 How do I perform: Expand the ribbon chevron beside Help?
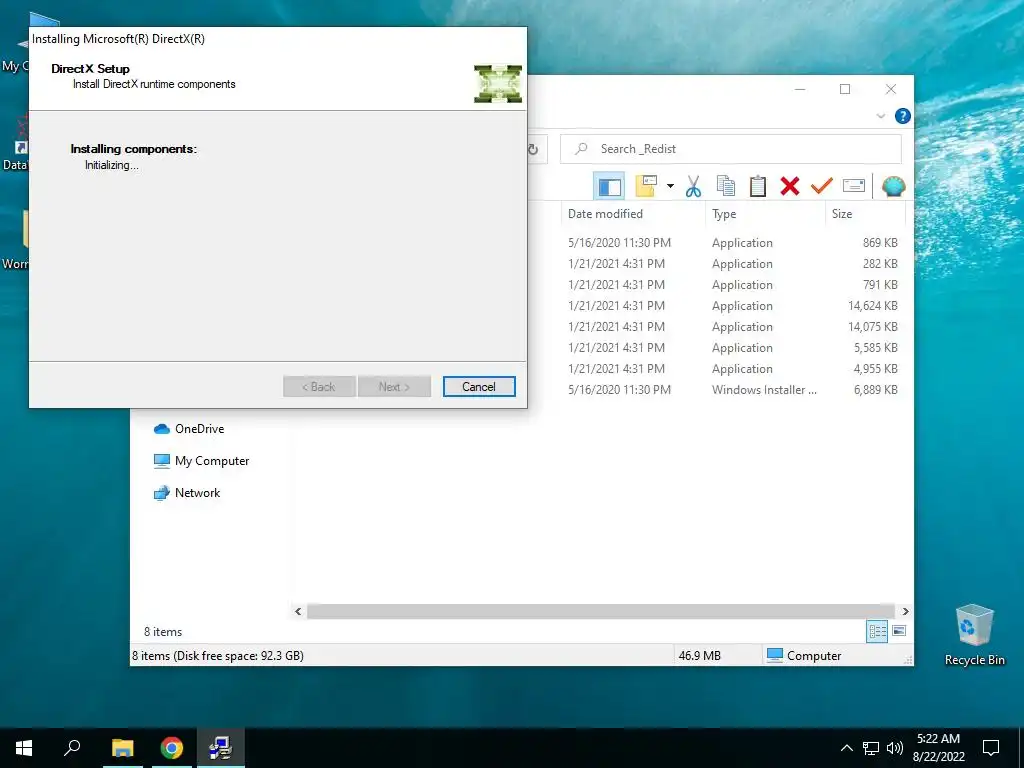click(880, 116)
